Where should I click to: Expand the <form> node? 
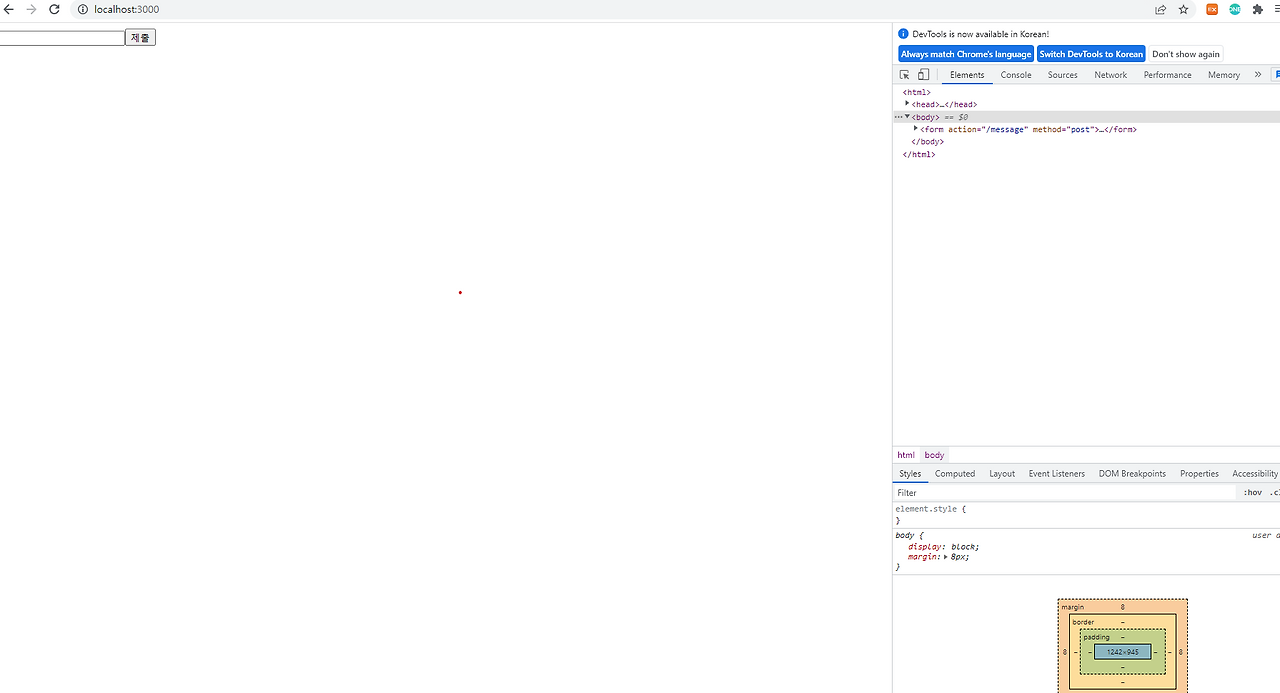(916, 129)
